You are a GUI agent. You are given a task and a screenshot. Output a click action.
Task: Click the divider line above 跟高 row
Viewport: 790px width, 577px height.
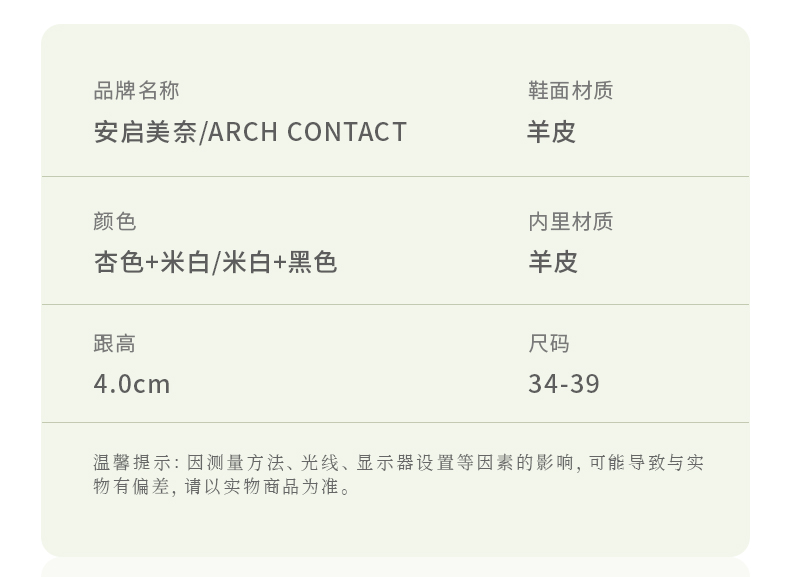tap(395, 304)
